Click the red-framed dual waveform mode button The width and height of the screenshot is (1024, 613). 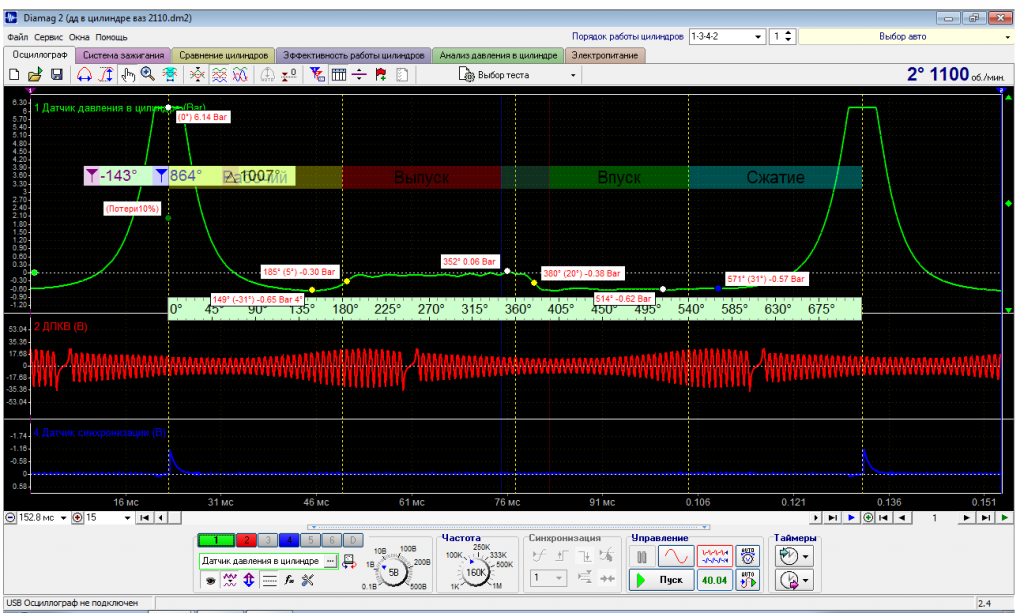tap(714, 556)
